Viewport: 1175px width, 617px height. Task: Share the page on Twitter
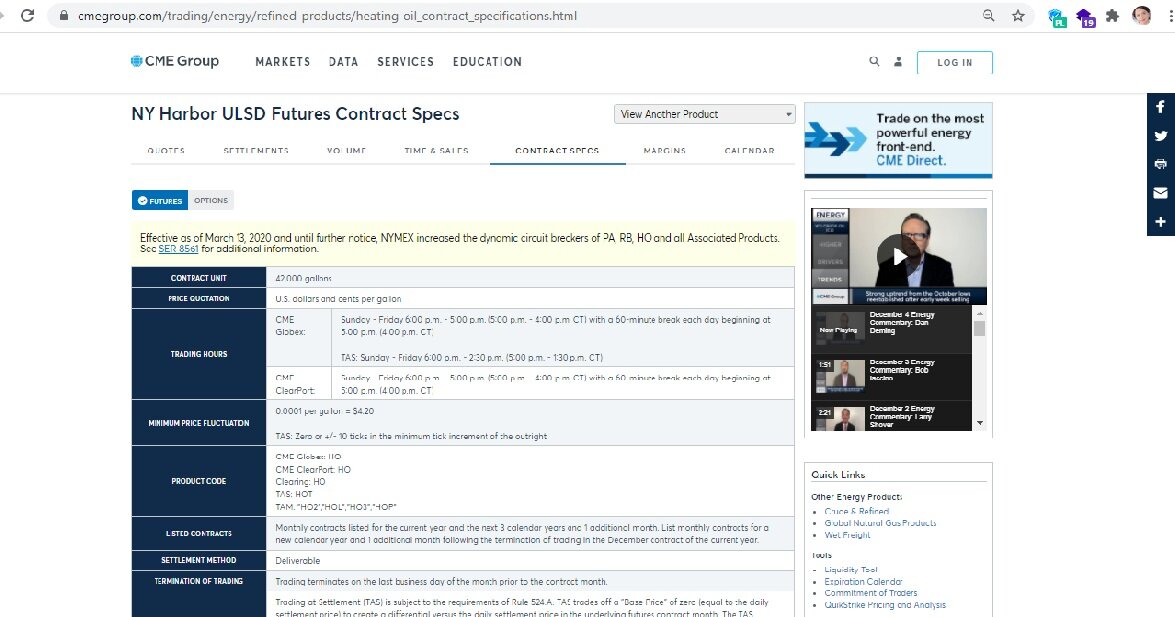(1160, 136)
